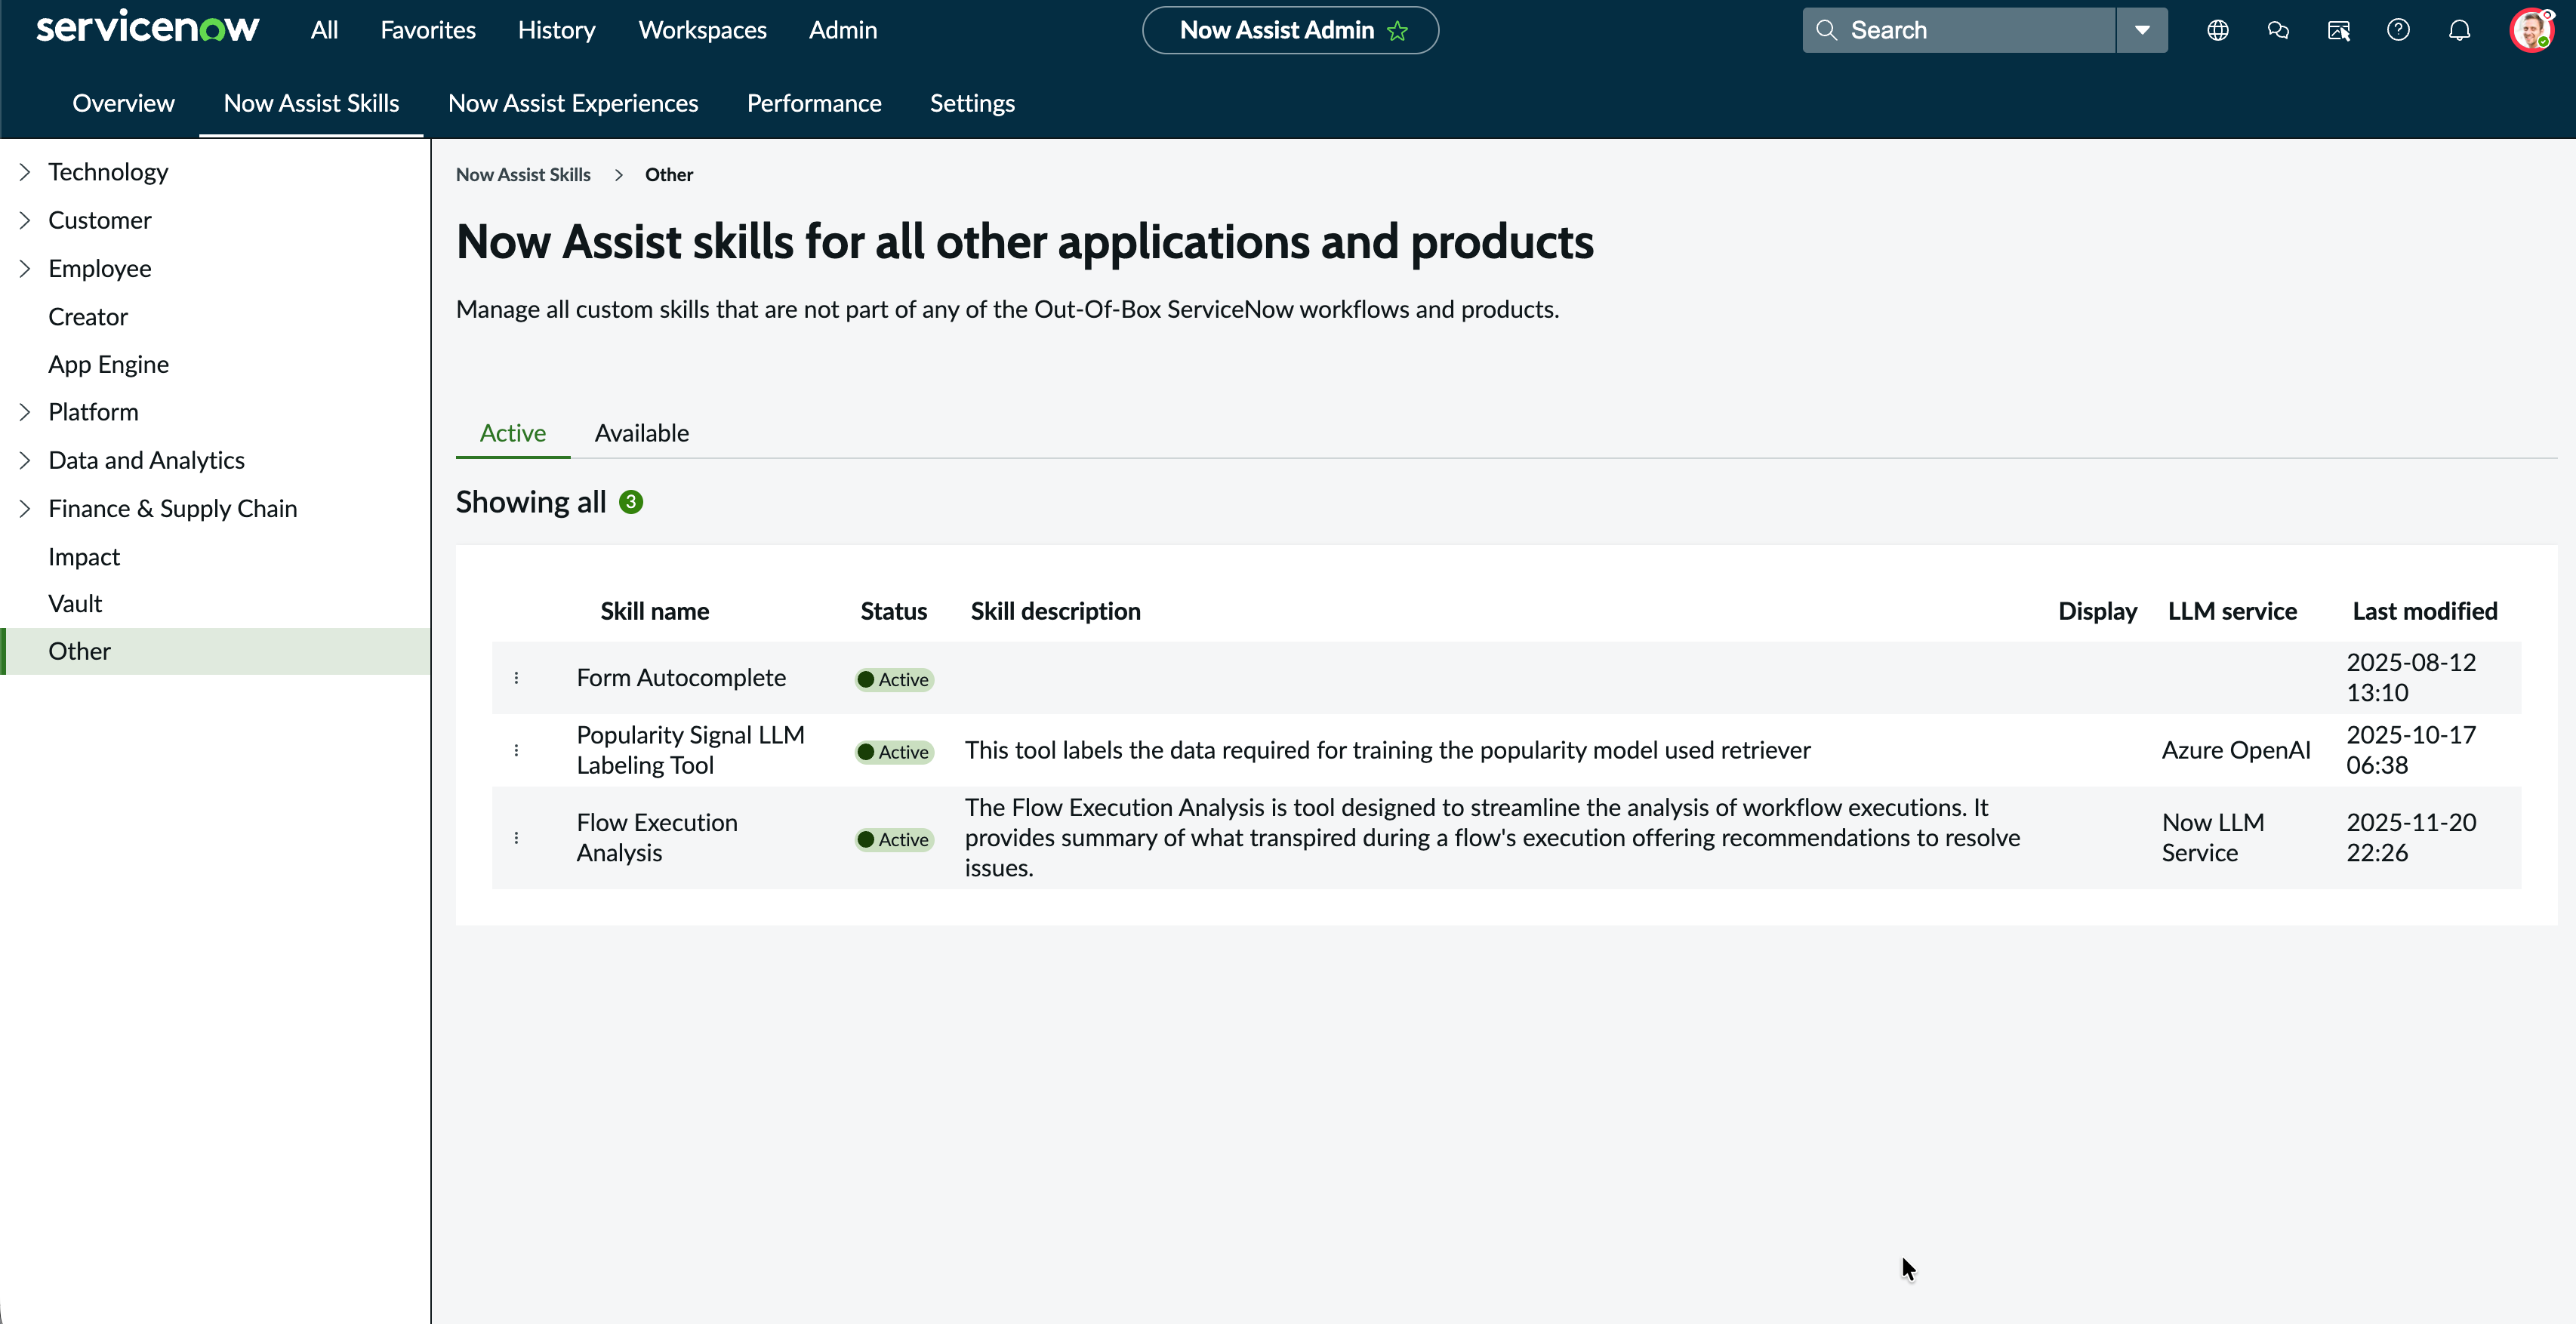This screenshot has width=2576, height=1324.
Task: Expand the Data and Analytics node
Action: pyautogui.click(x=25, y=460)
